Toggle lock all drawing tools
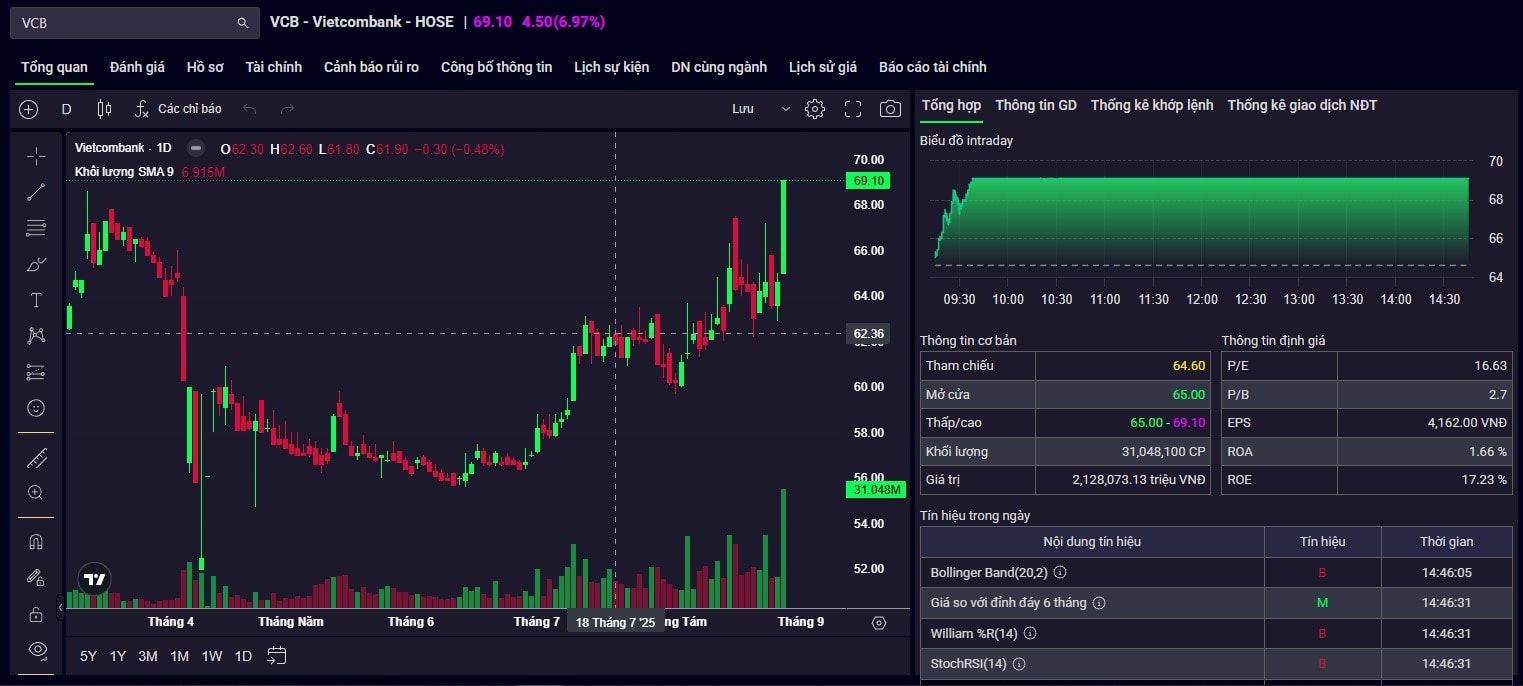 tap(36, 614)
